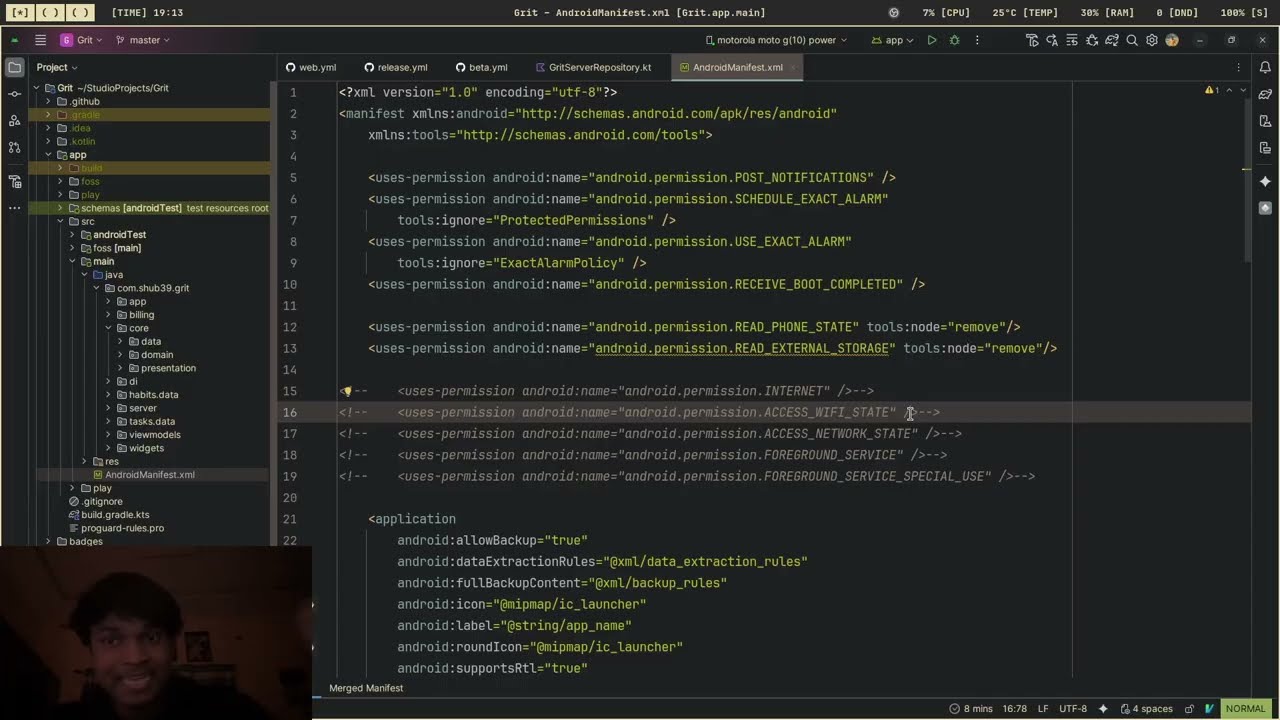The image size is (1280, 720).
Task: Open editor tabs options vertical dots
Action: tap(1238, 67)
